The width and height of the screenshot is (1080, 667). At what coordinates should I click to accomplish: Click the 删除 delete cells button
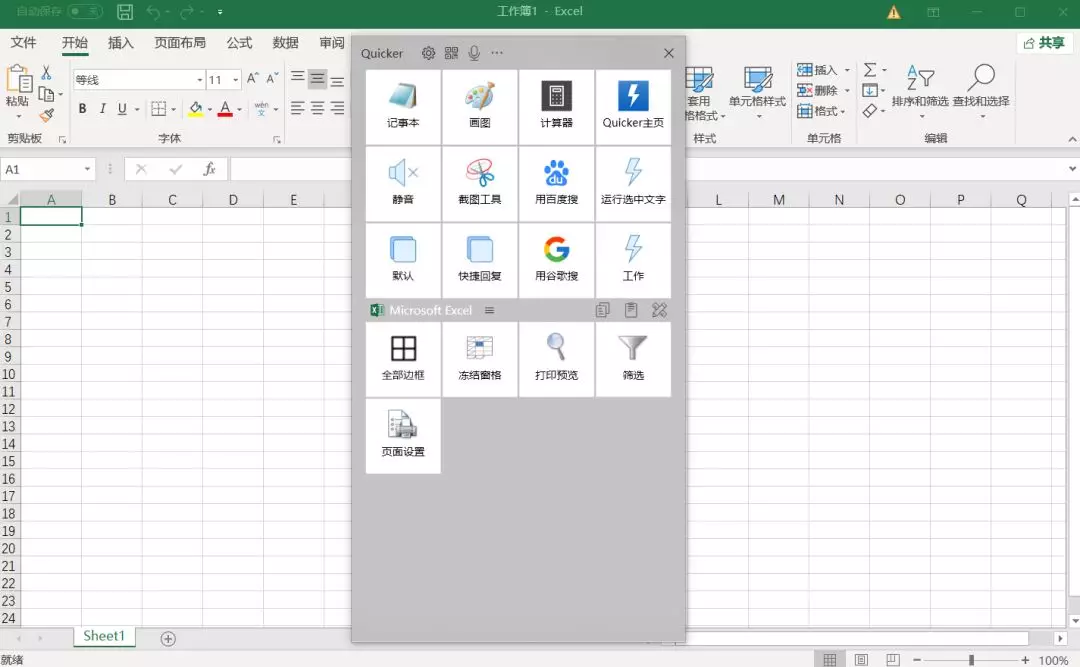click(x=818, y=90)
